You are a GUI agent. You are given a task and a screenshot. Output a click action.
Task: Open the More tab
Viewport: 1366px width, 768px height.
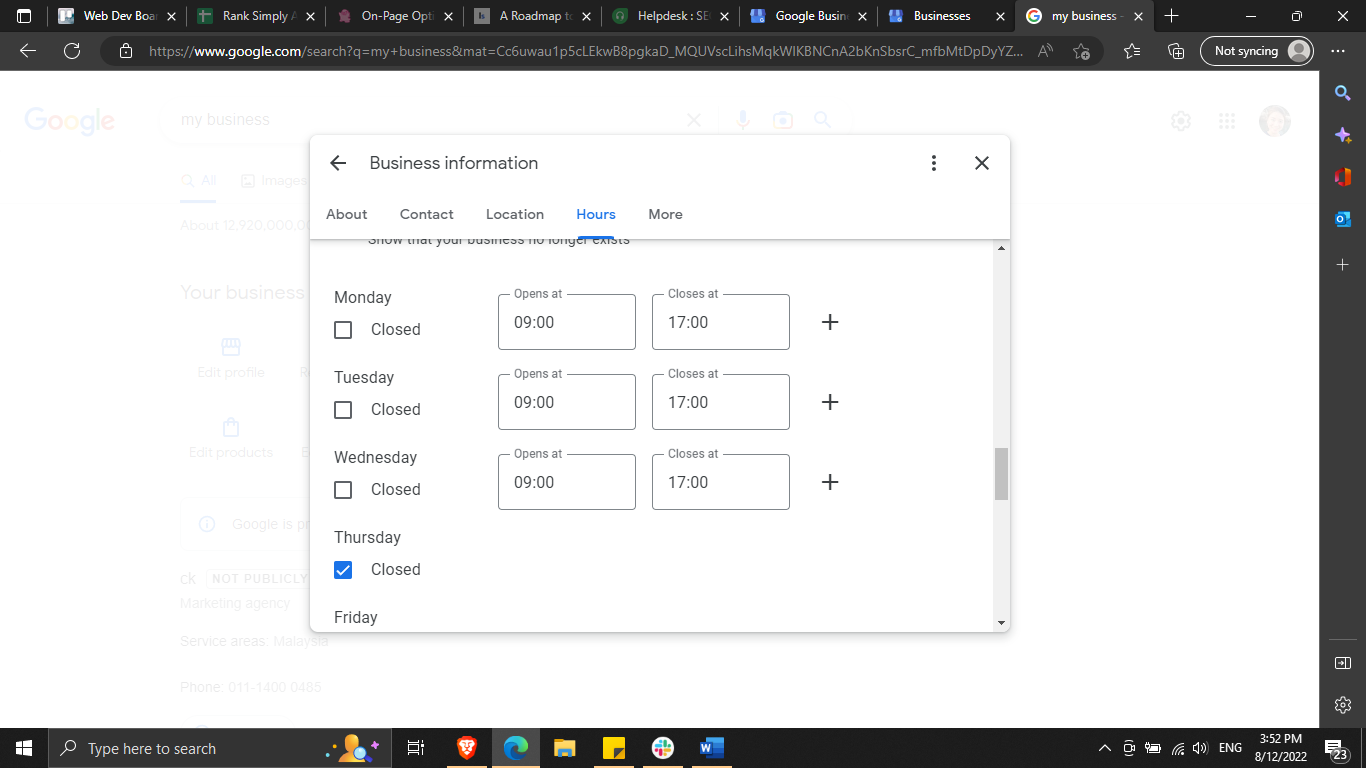click(x=665, y=214)
